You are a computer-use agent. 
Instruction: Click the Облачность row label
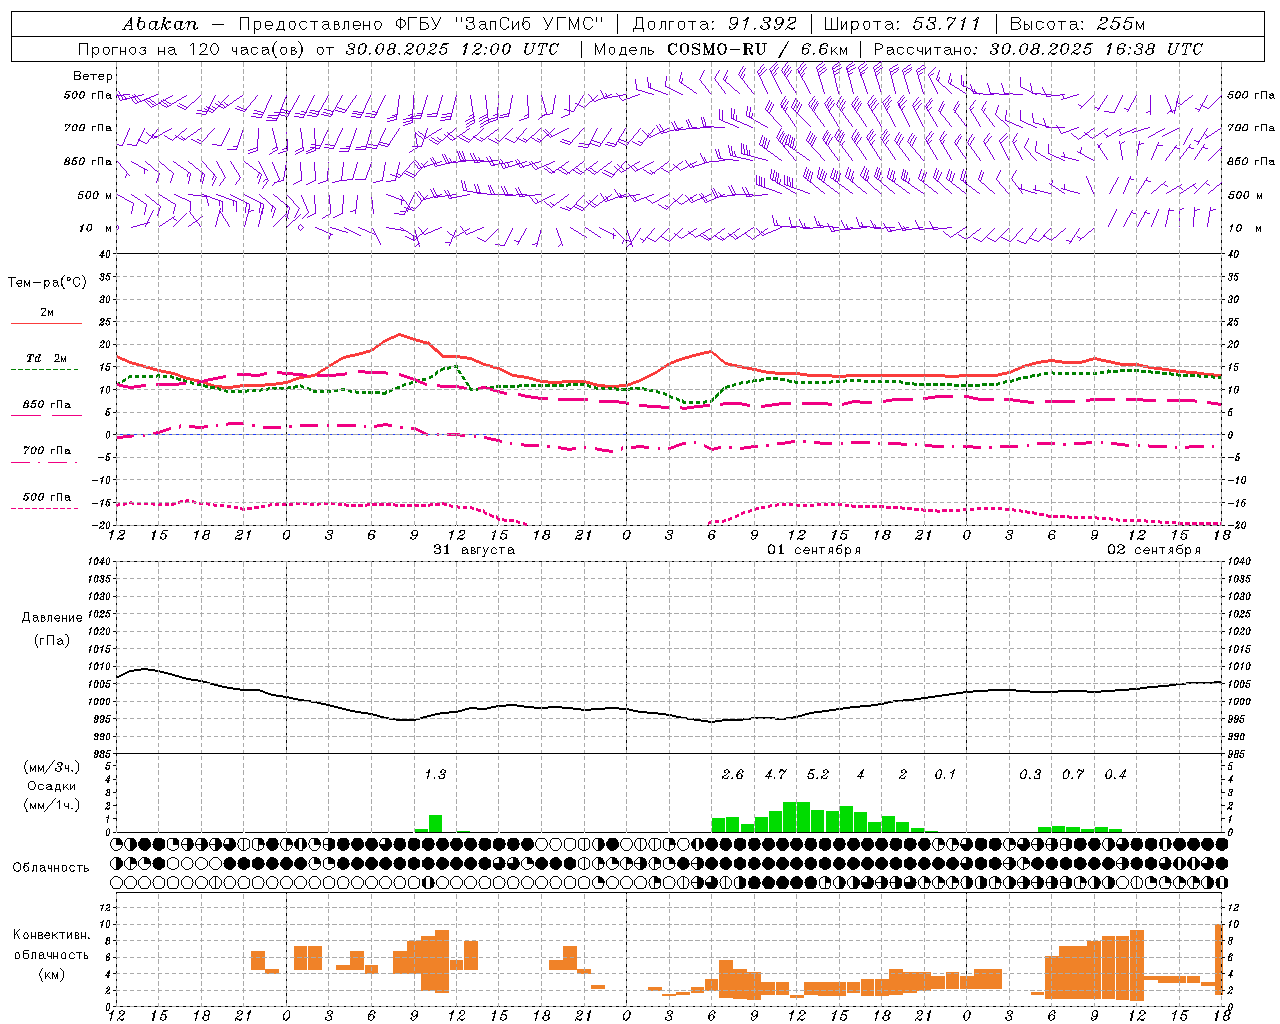[x=51, y=868]
